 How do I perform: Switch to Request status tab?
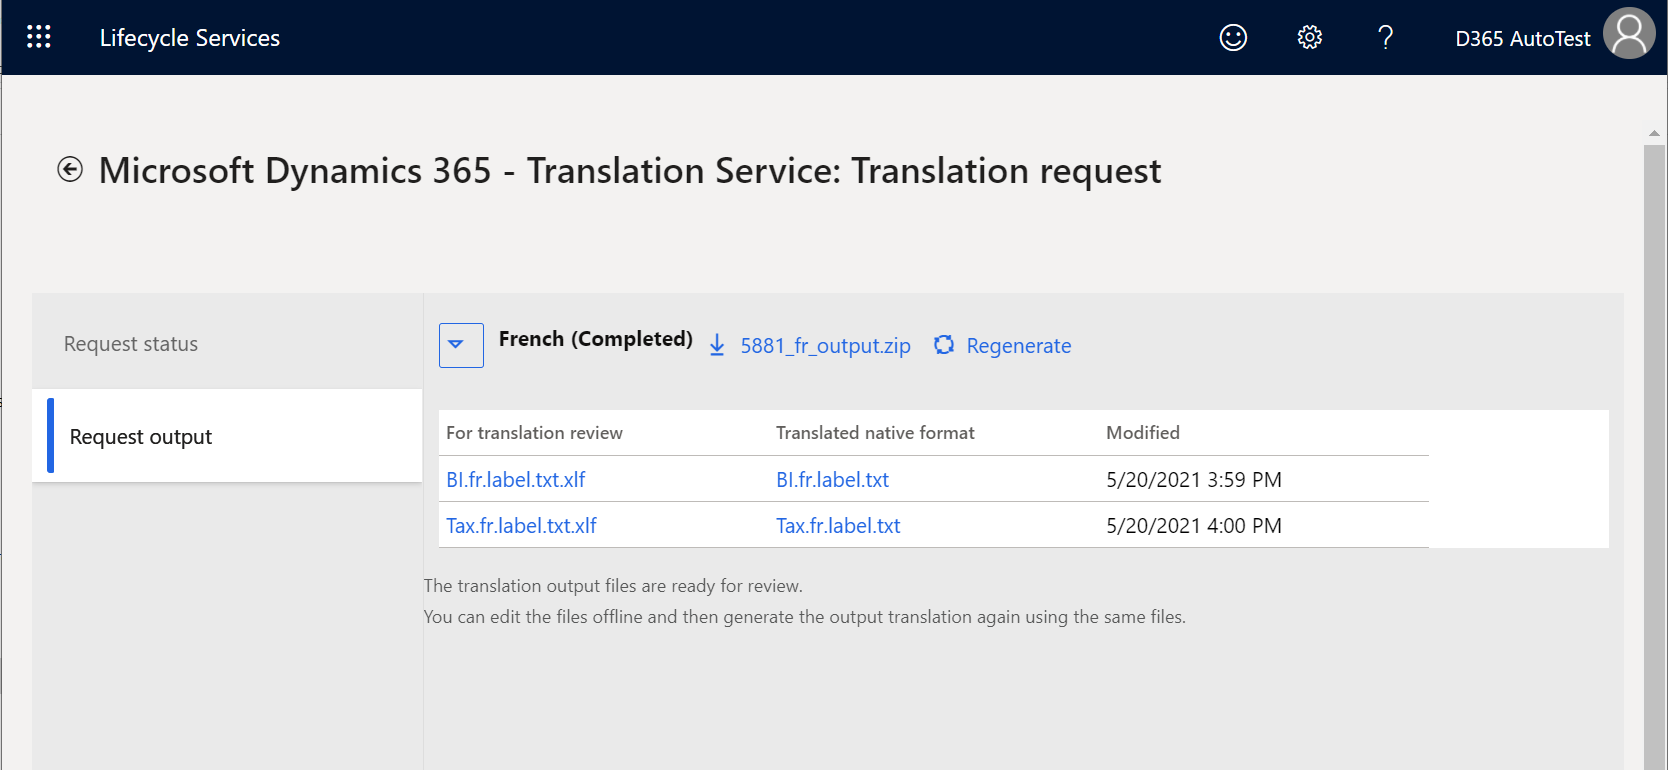click(131, 344)
